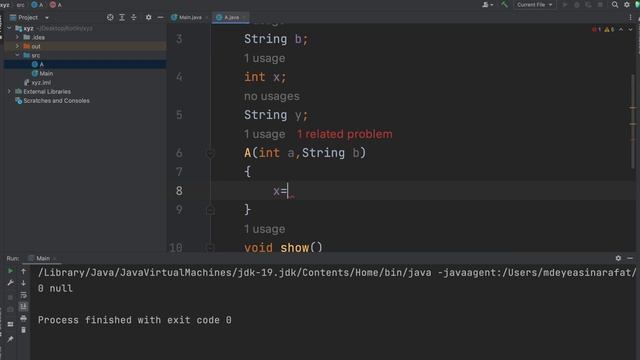Select the A.java editor tab
The width and height of the screenshot is (640, 360).
pyautogui.click(x=231, y=17)
